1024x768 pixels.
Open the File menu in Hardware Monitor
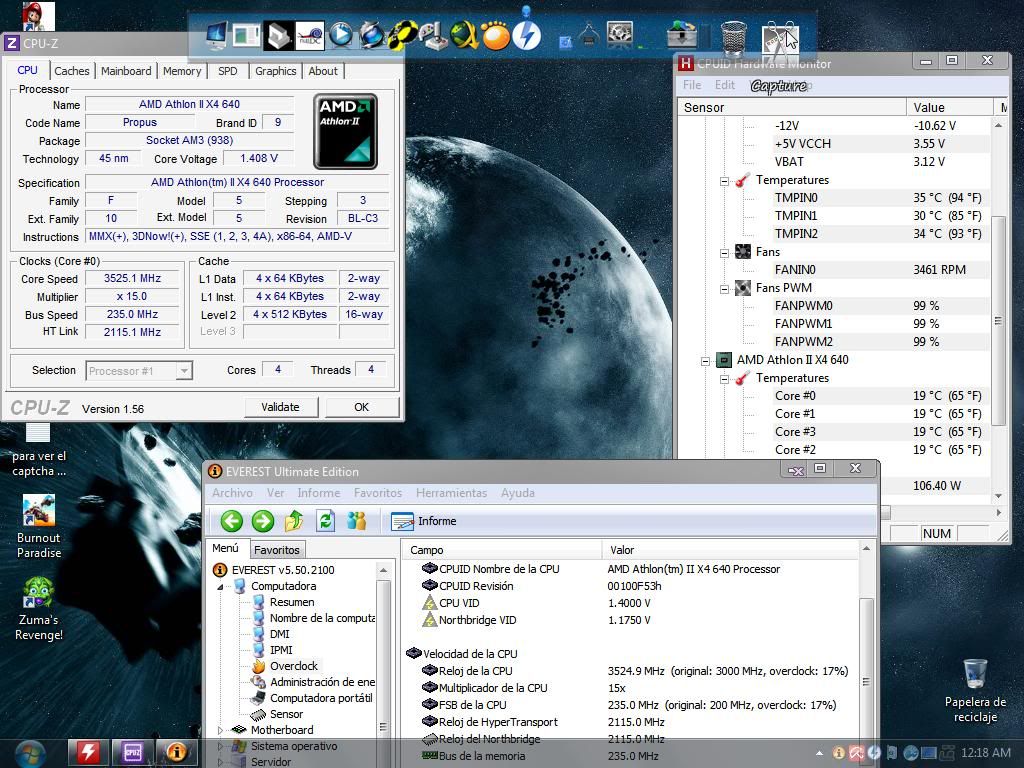[x=692, y=85]
